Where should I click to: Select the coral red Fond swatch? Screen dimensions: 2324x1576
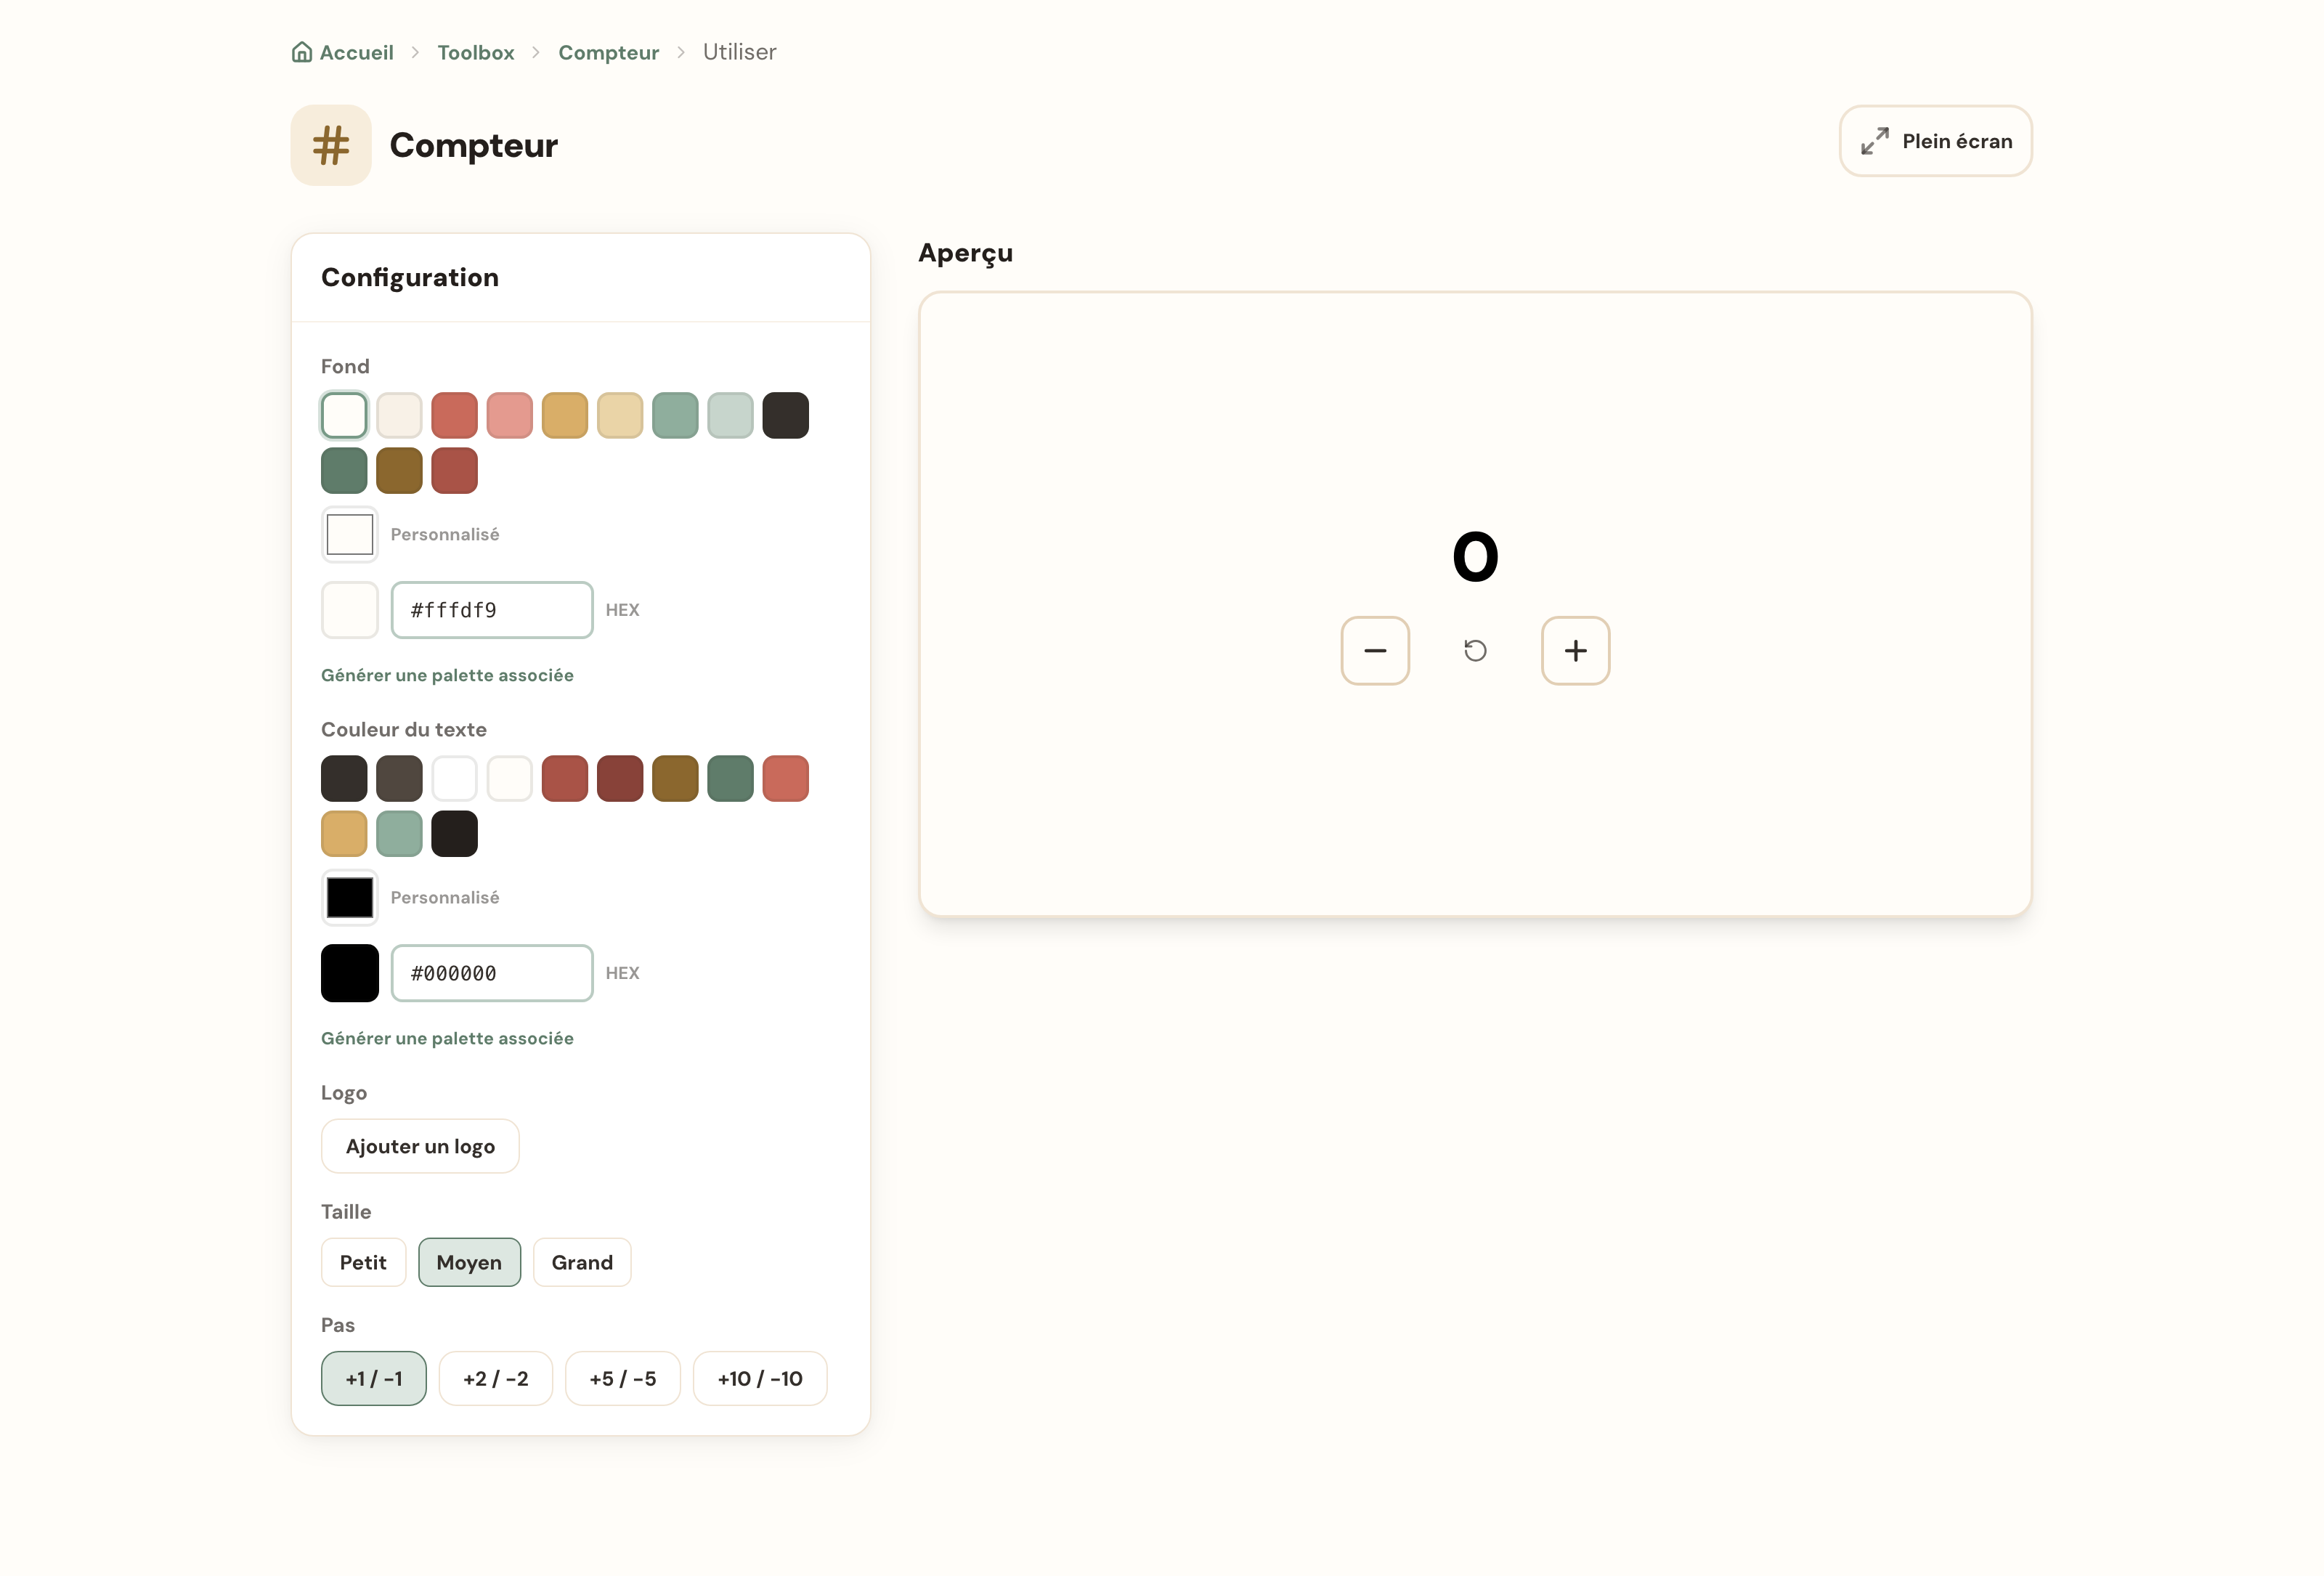point(454,415)
